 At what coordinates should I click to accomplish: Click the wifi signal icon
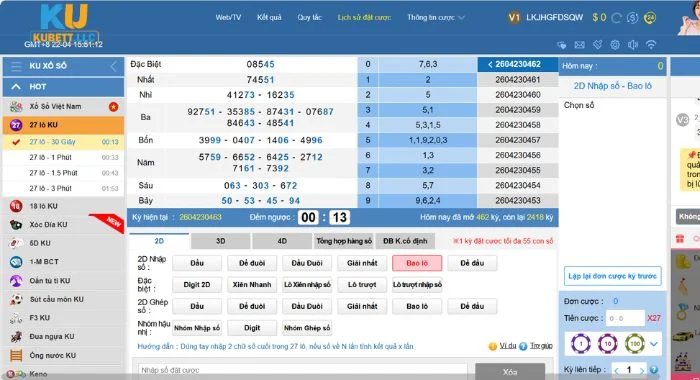(x=651, y=45)
